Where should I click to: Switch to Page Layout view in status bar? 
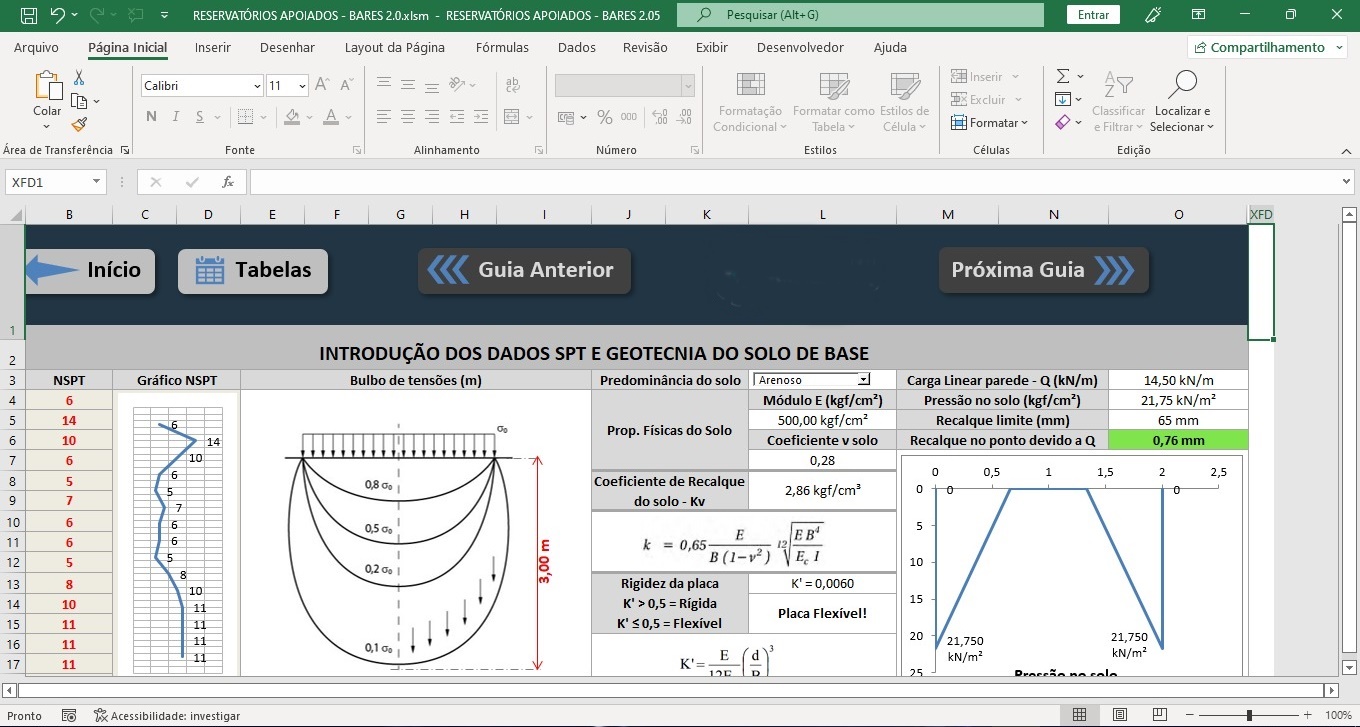[1121, 715]
